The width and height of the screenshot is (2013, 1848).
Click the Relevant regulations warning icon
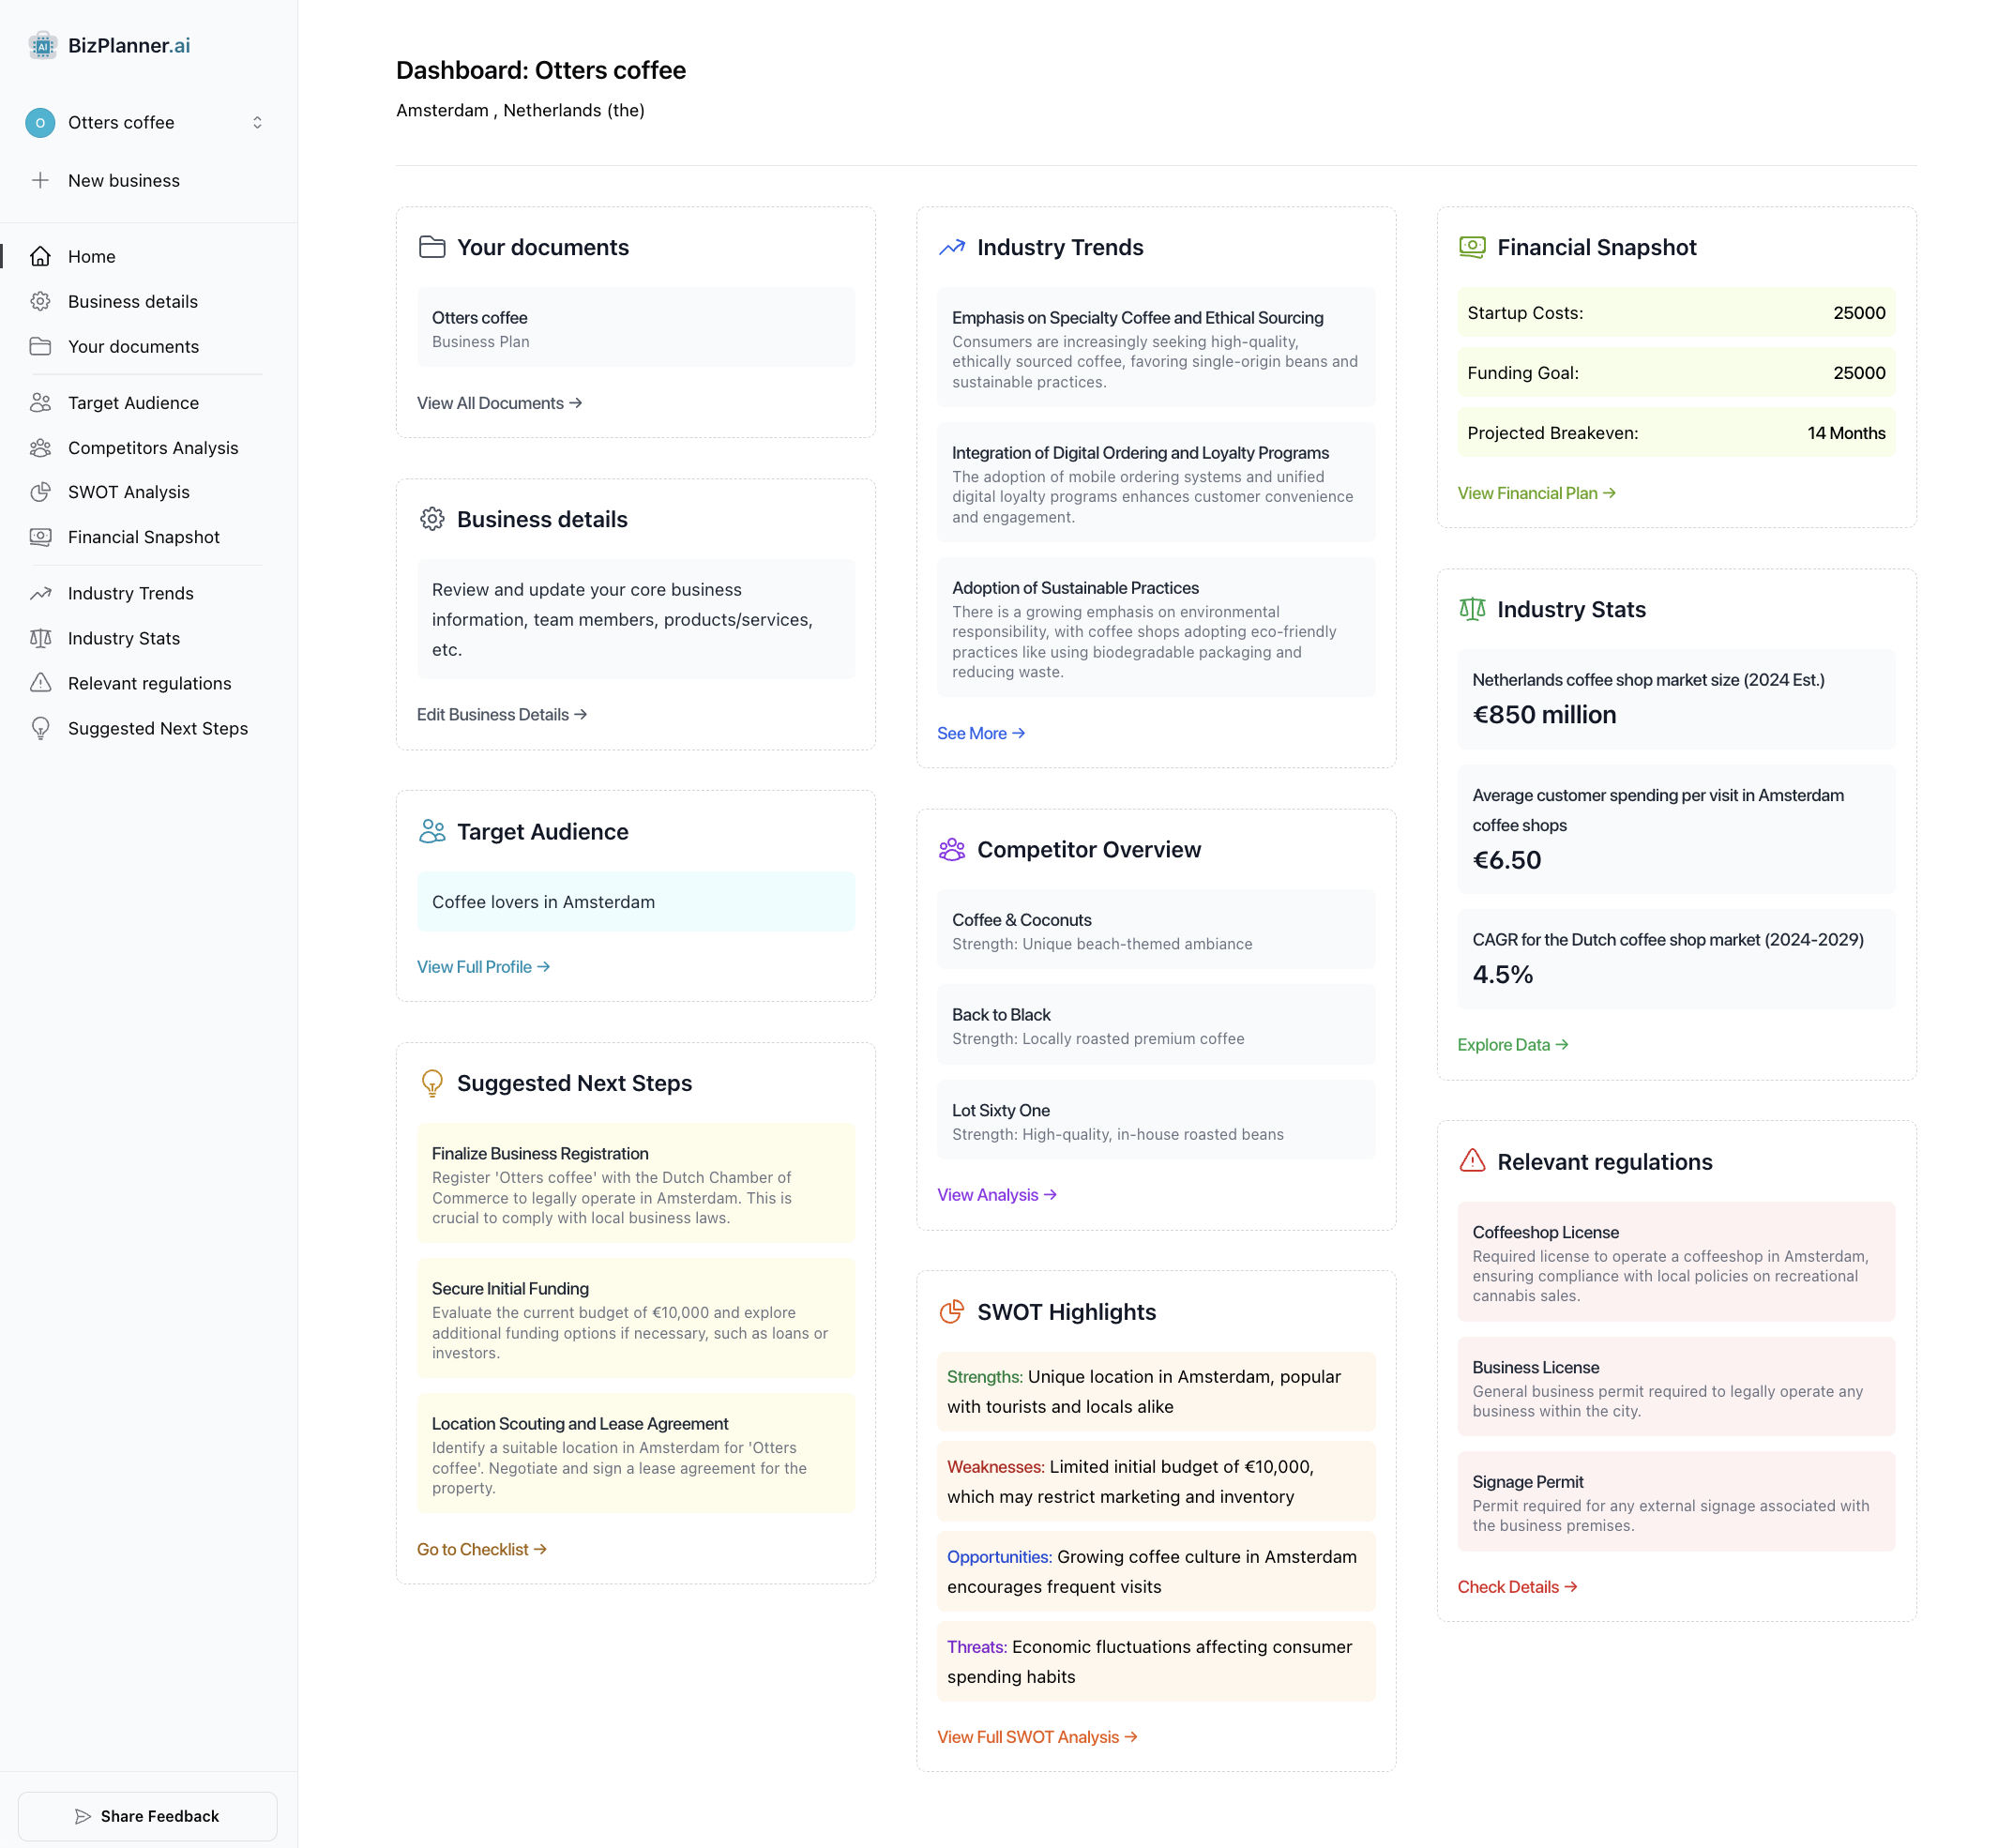[41, 683]
